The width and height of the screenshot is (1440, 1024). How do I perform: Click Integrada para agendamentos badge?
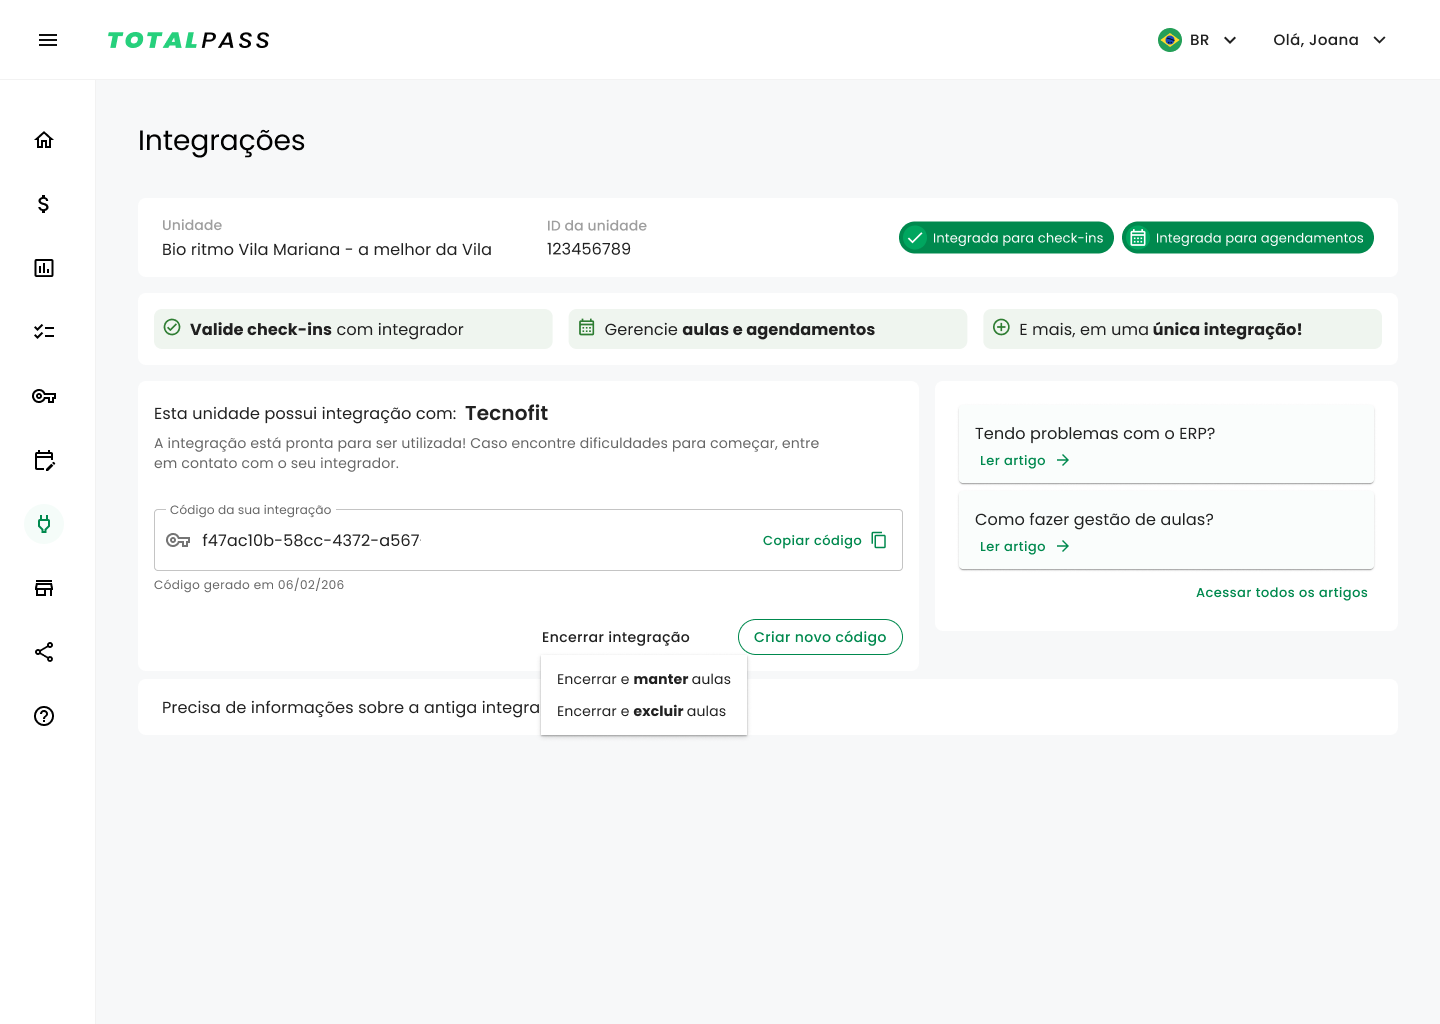click(1248, 237)
